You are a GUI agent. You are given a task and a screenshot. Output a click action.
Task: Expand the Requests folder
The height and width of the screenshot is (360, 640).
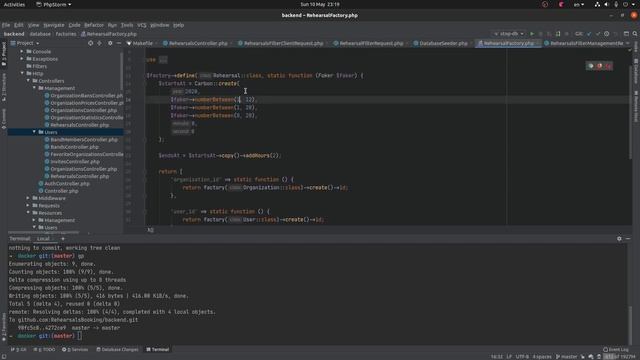tap(28, 206)
